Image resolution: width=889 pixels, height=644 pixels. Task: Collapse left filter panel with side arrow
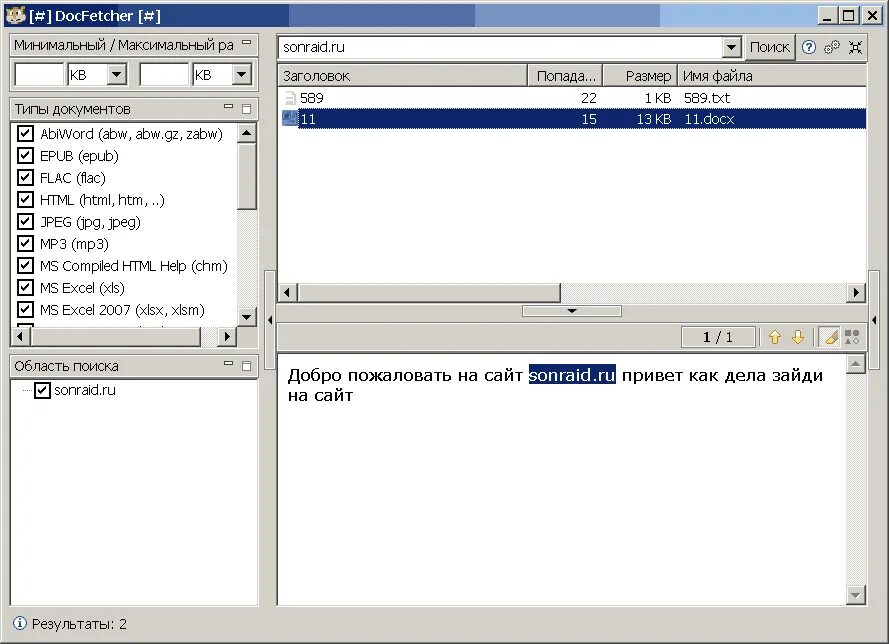click(x=270, y=320)
